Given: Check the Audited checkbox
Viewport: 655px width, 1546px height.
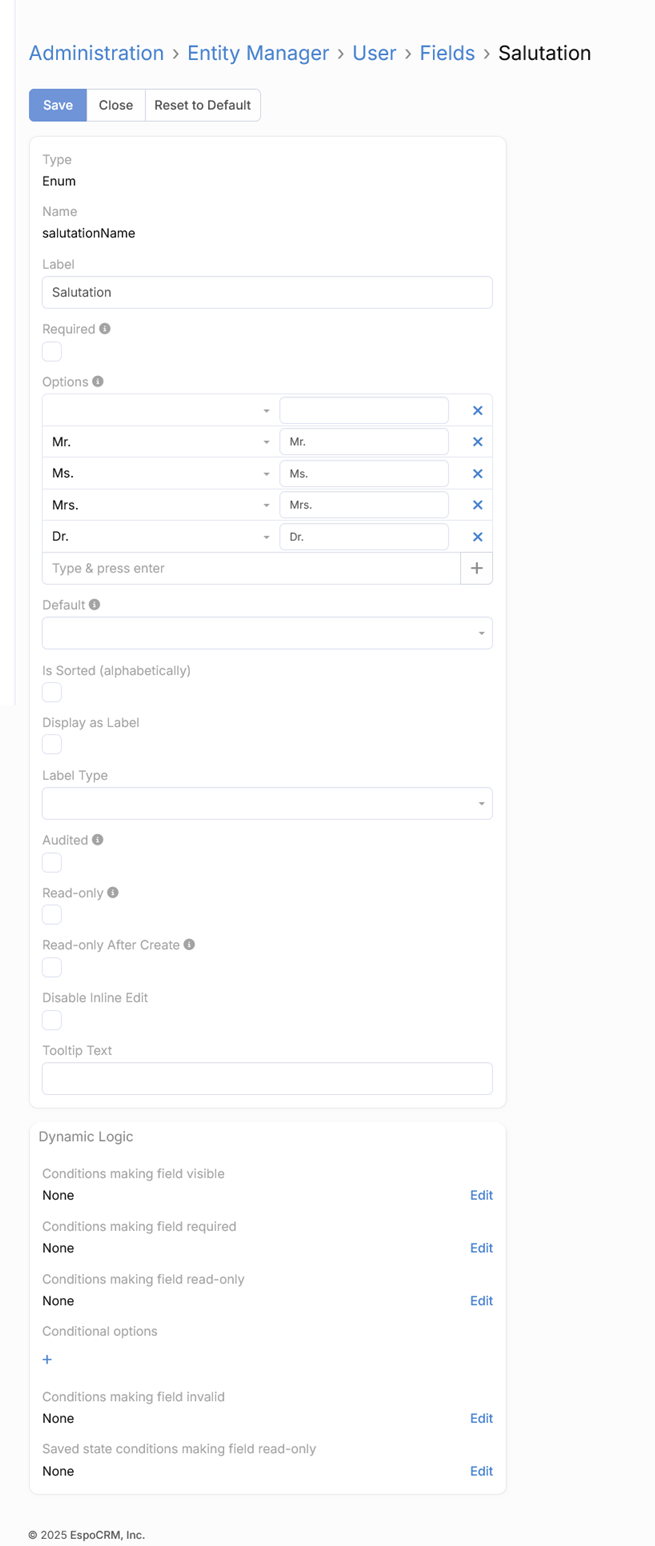Looking at the screenshot, I should coord(52,863).
